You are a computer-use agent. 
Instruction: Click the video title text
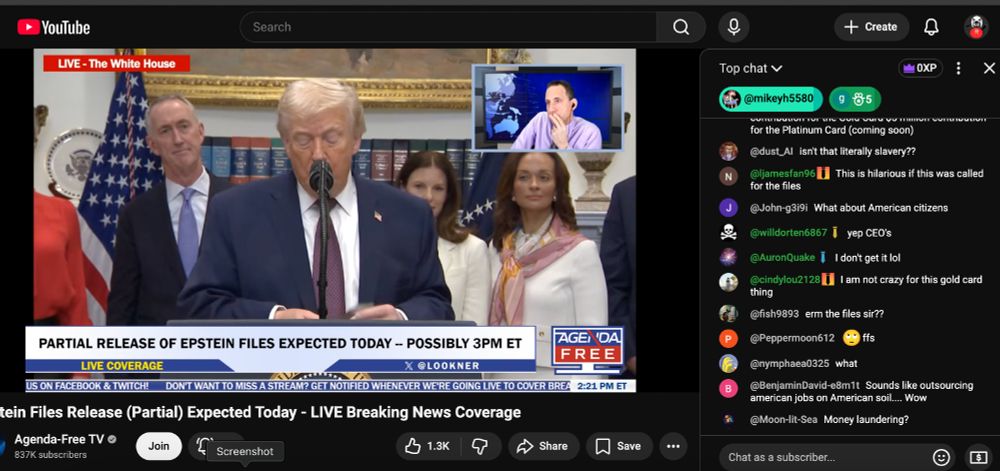click(x=260, y=412)
